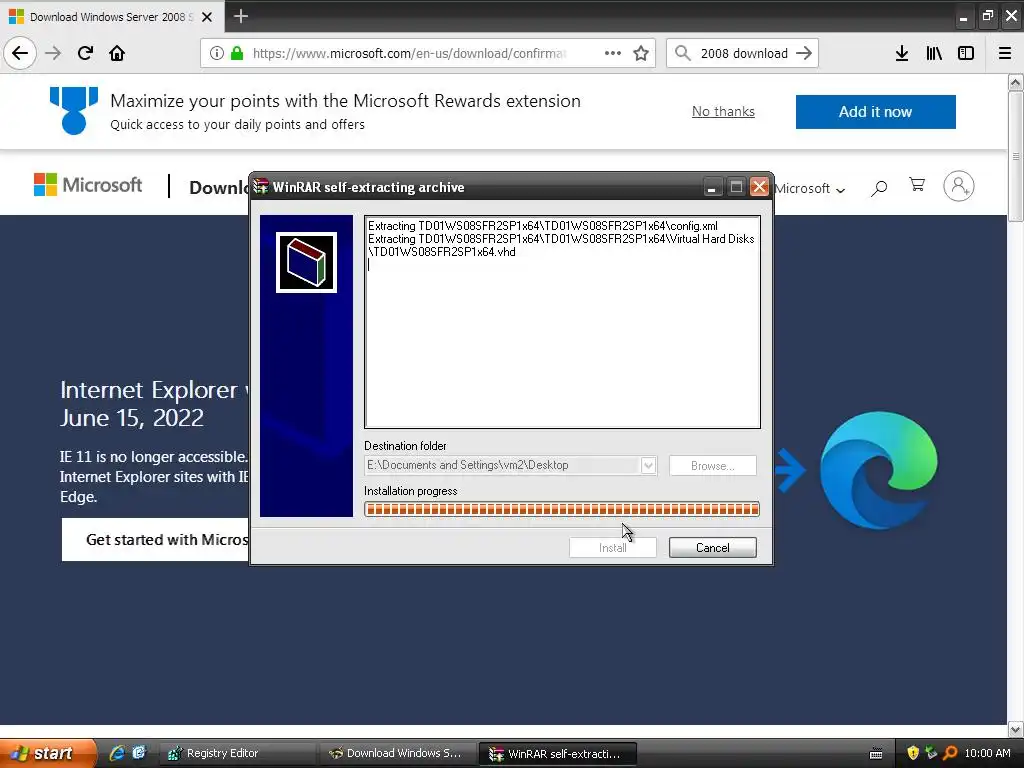Click the Firefox forward arrow
Viewport: 1024px width, 768px height.
pos(53,53)
